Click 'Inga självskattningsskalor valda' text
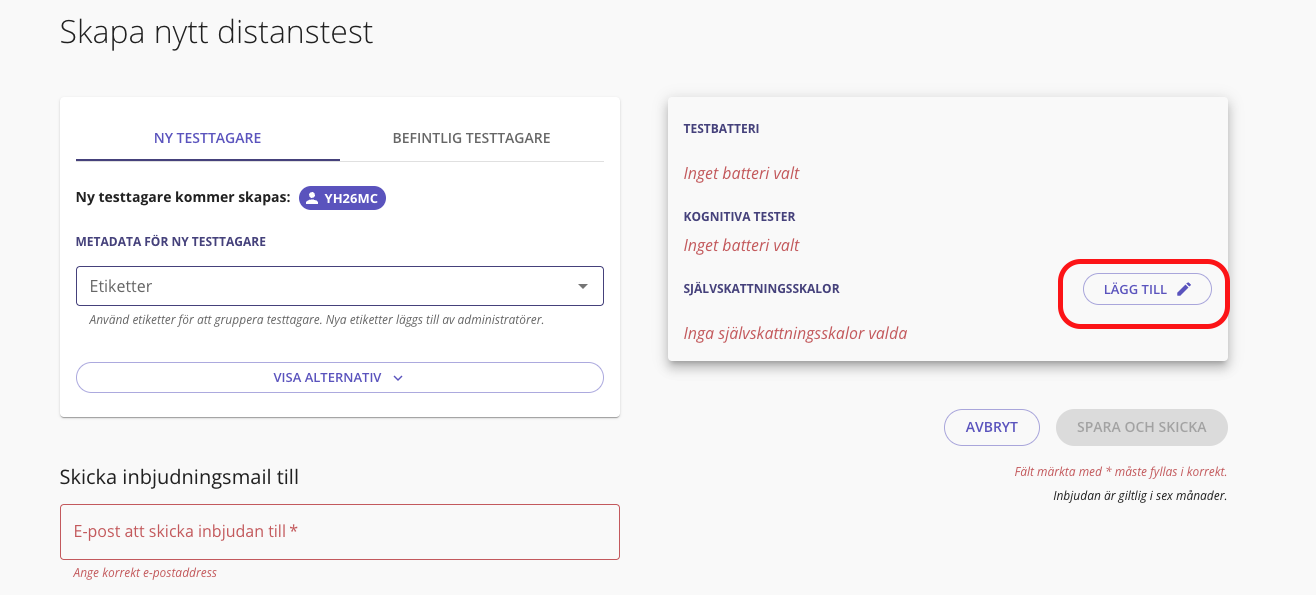 point(795,333)
